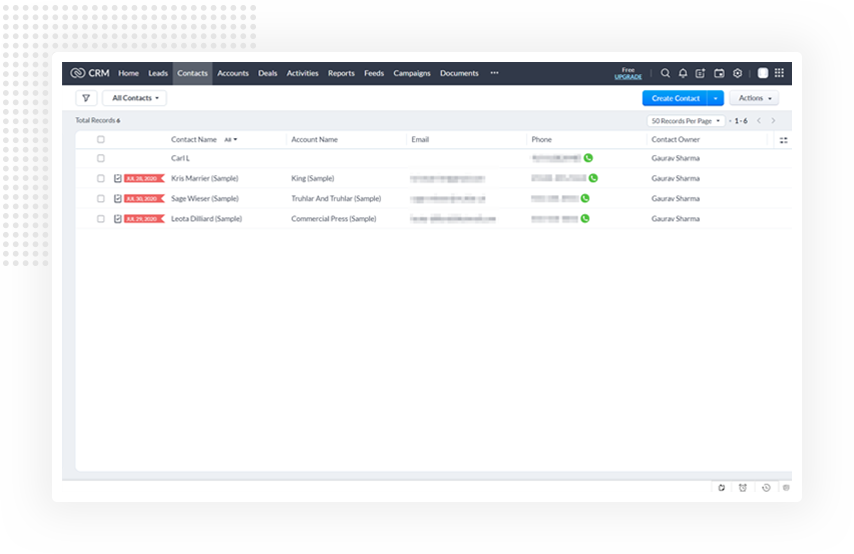The width and height of the screenshot is (854, 554).
Task: Open the notifications bell
Action: click(x=682, y=73)
